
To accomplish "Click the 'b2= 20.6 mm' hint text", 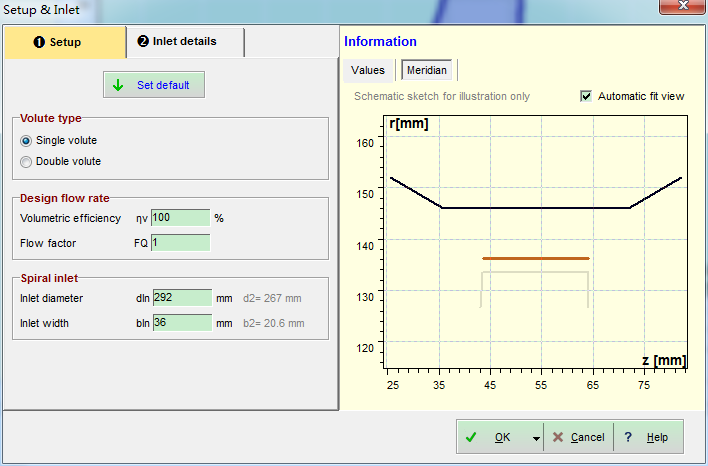I will [x=274, y=323].
